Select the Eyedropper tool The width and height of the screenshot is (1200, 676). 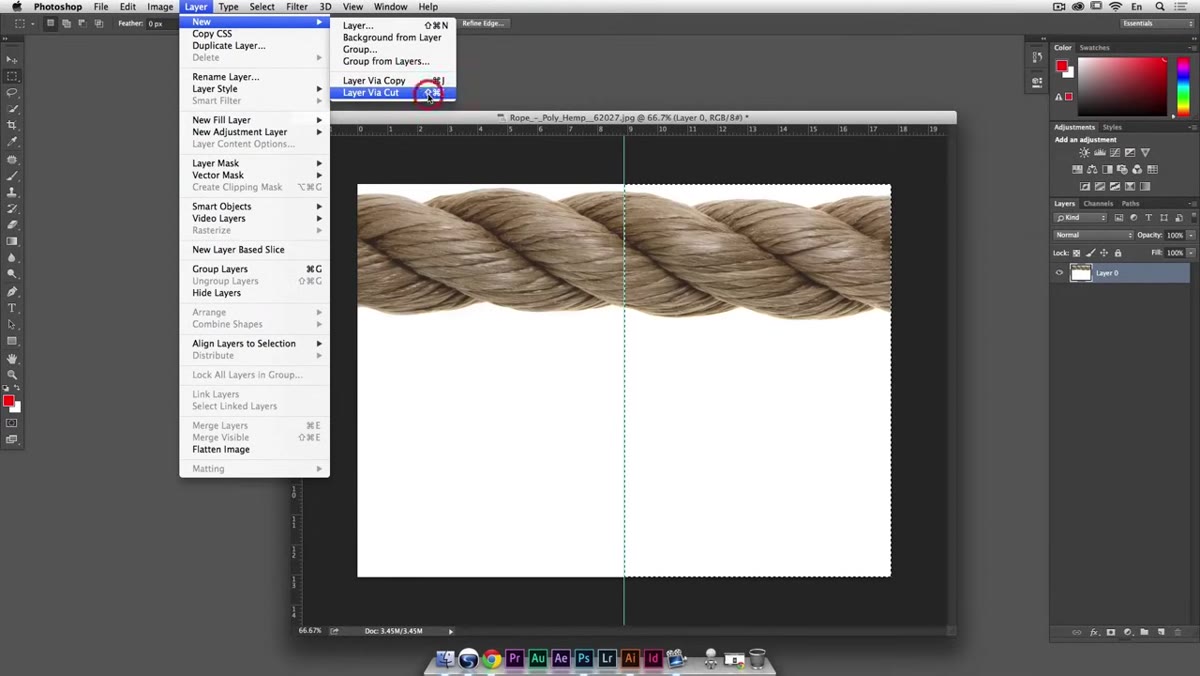pyautogui.click(x=12, y=142)
